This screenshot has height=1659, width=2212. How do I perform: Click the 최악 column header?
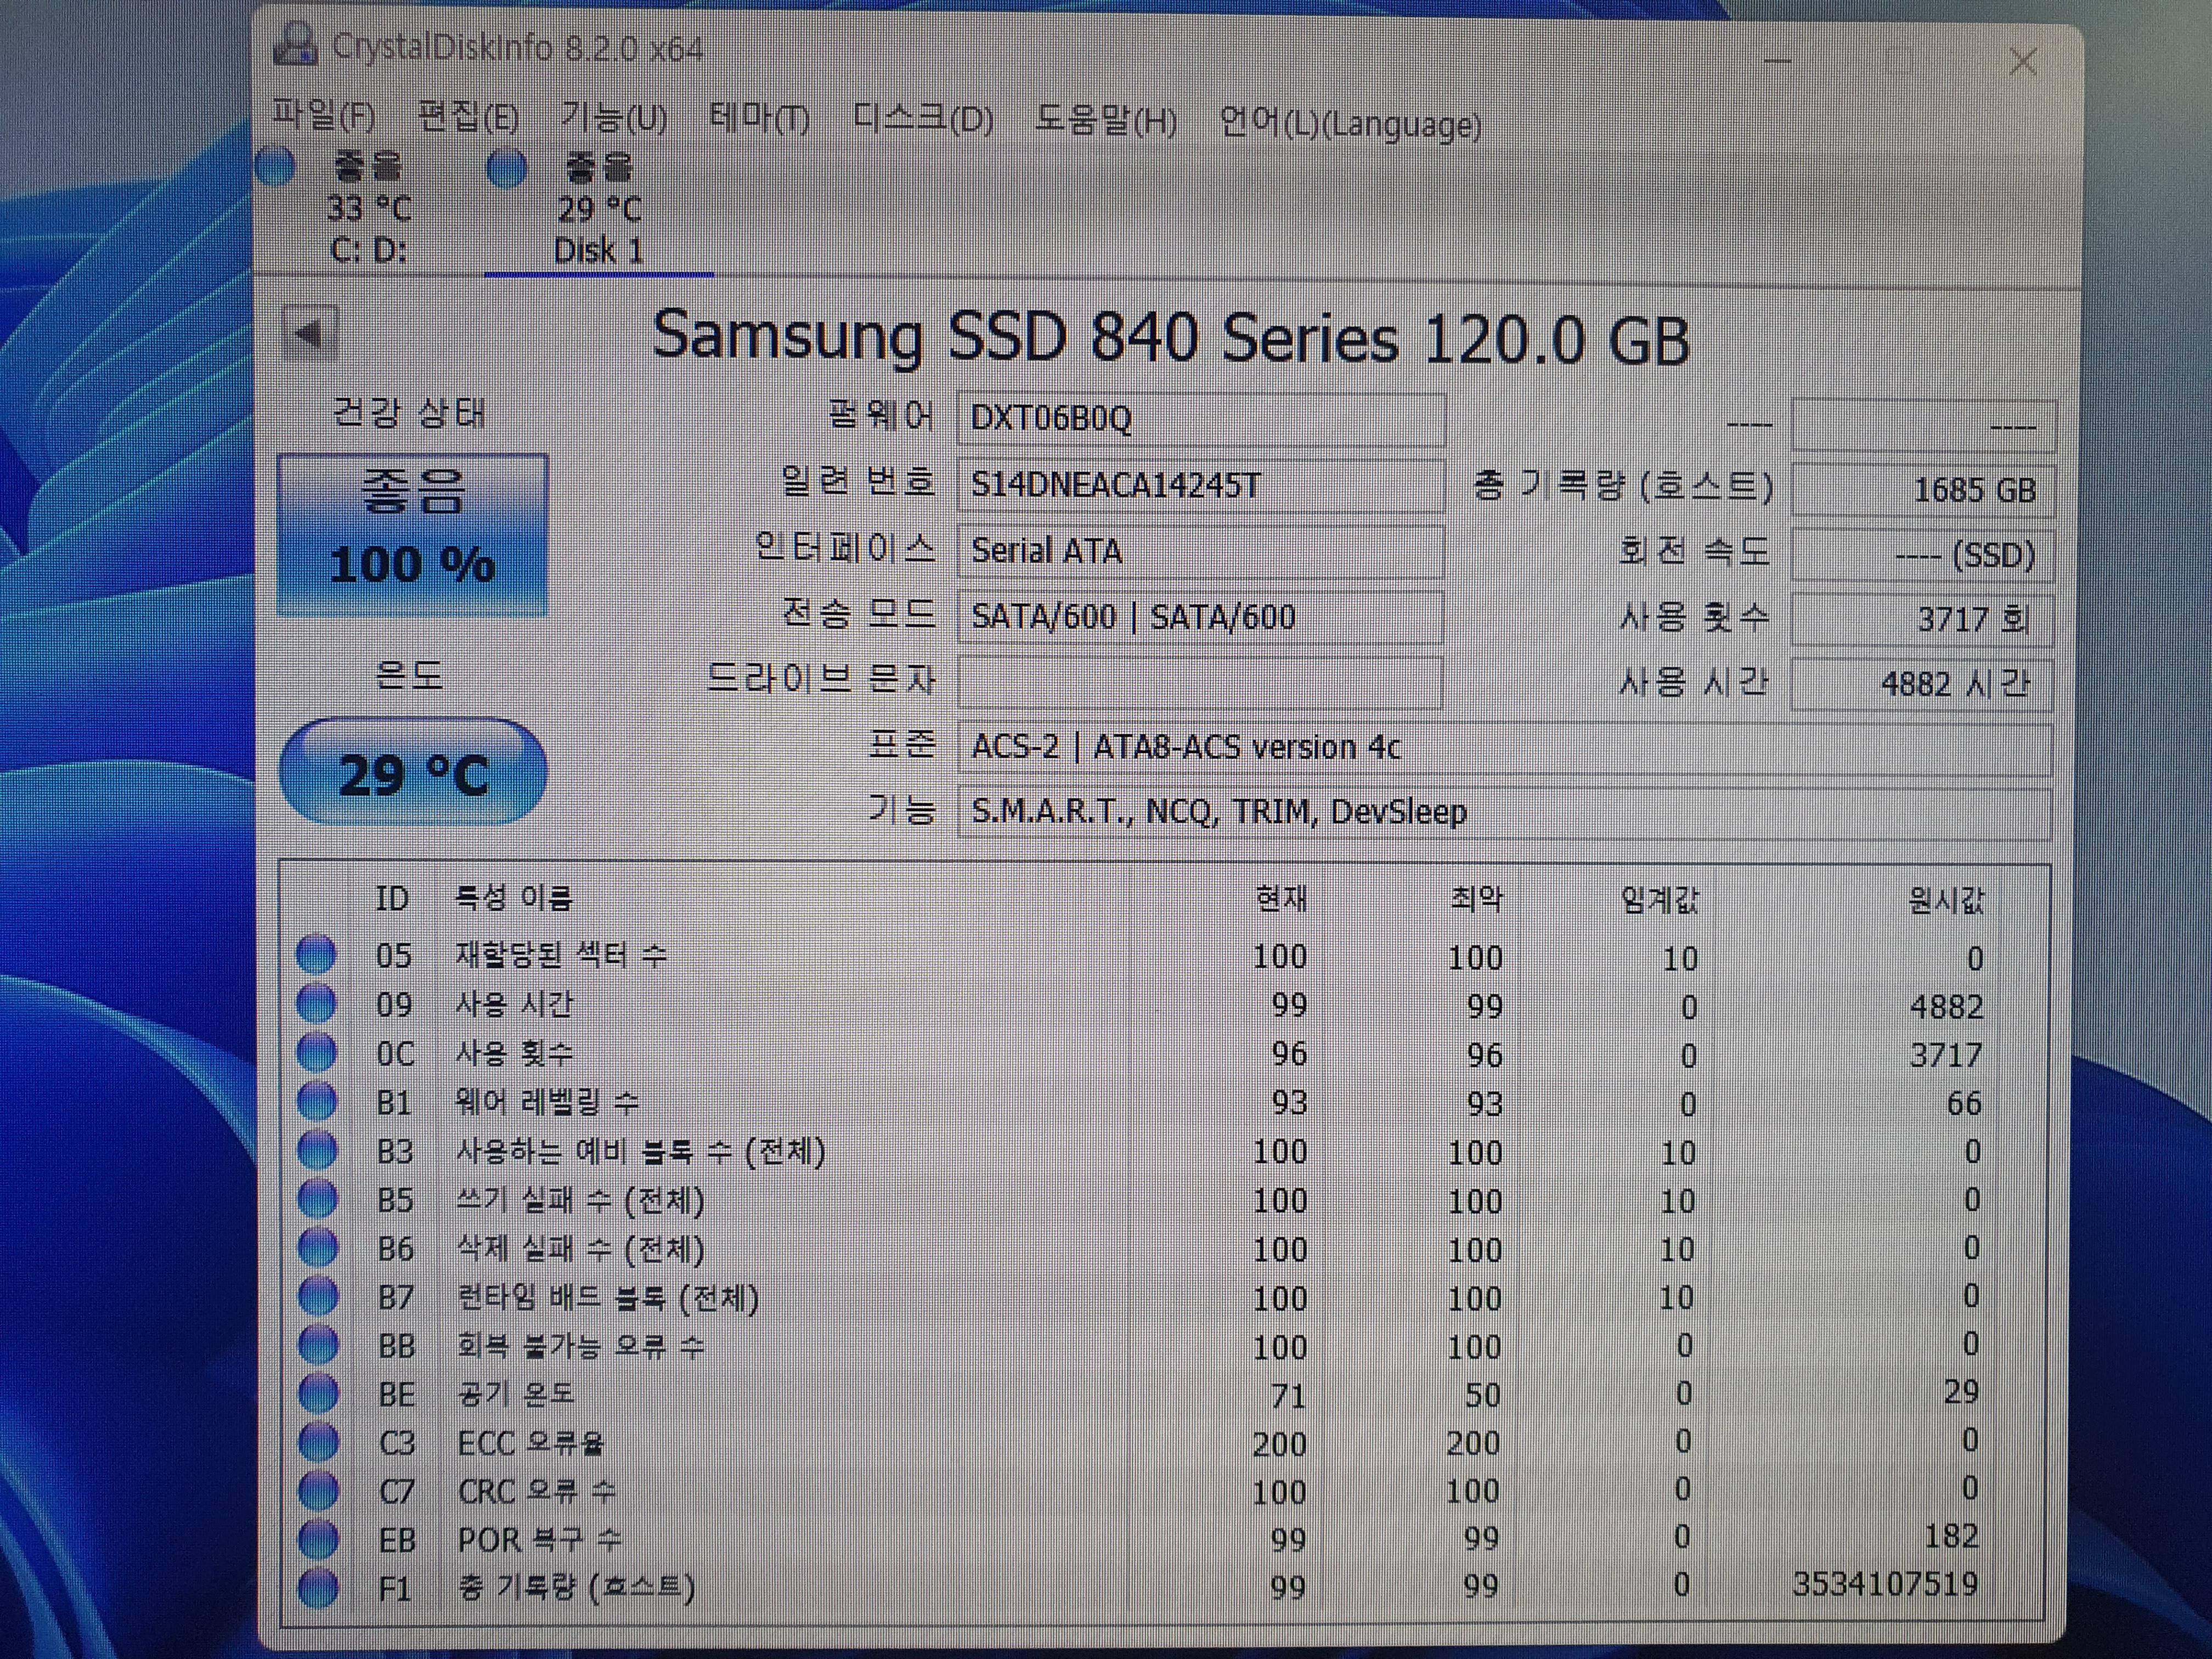coord(1476,899)
